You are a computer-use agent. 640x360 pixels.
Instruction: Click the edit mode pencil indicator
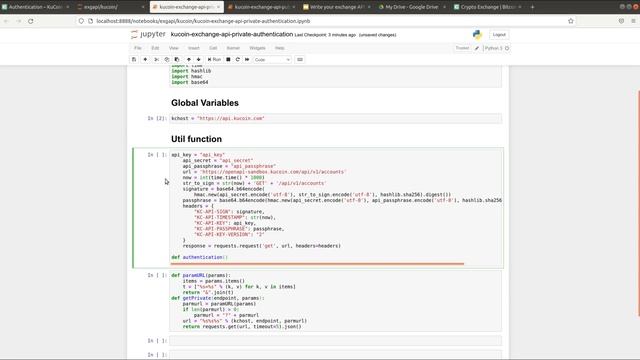[x=477, y=48]
